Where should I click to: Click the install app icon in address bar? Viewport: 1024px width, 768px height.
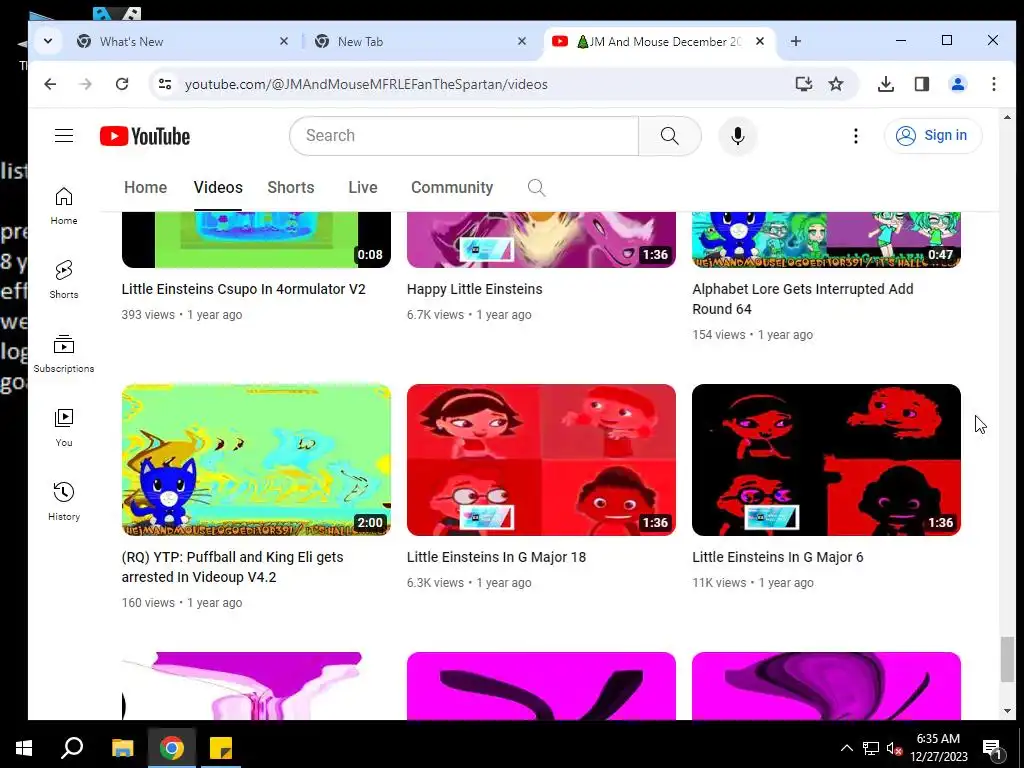804,84
